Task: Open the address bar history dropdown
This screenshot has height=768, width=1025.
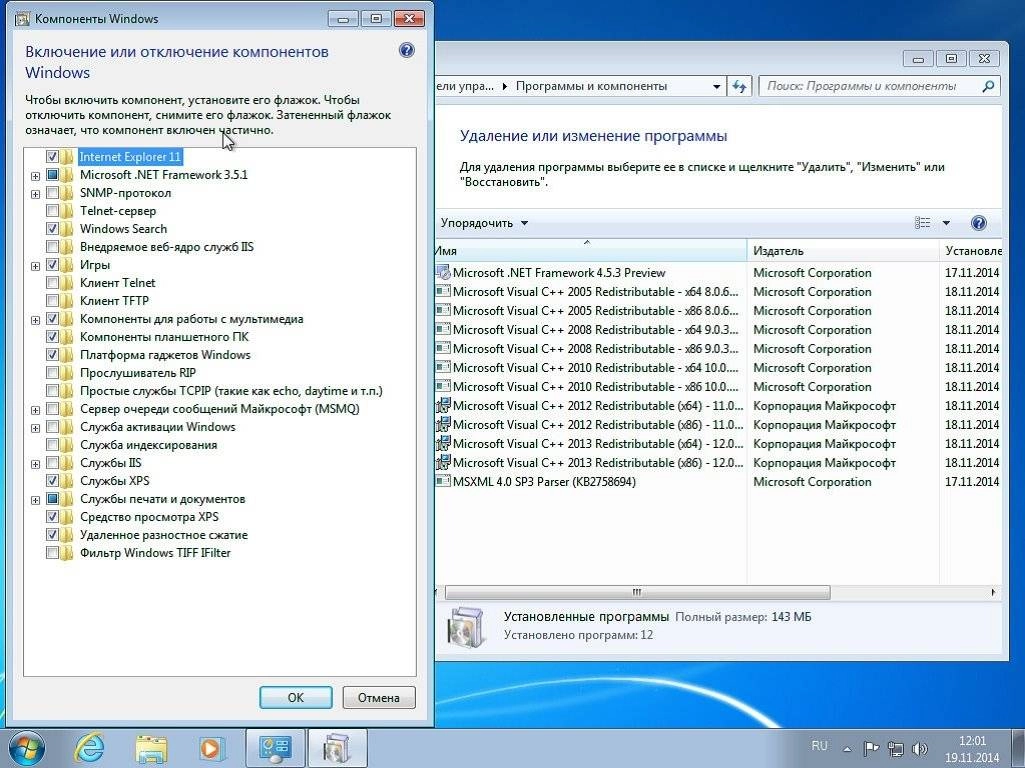Action: point(716,86)
